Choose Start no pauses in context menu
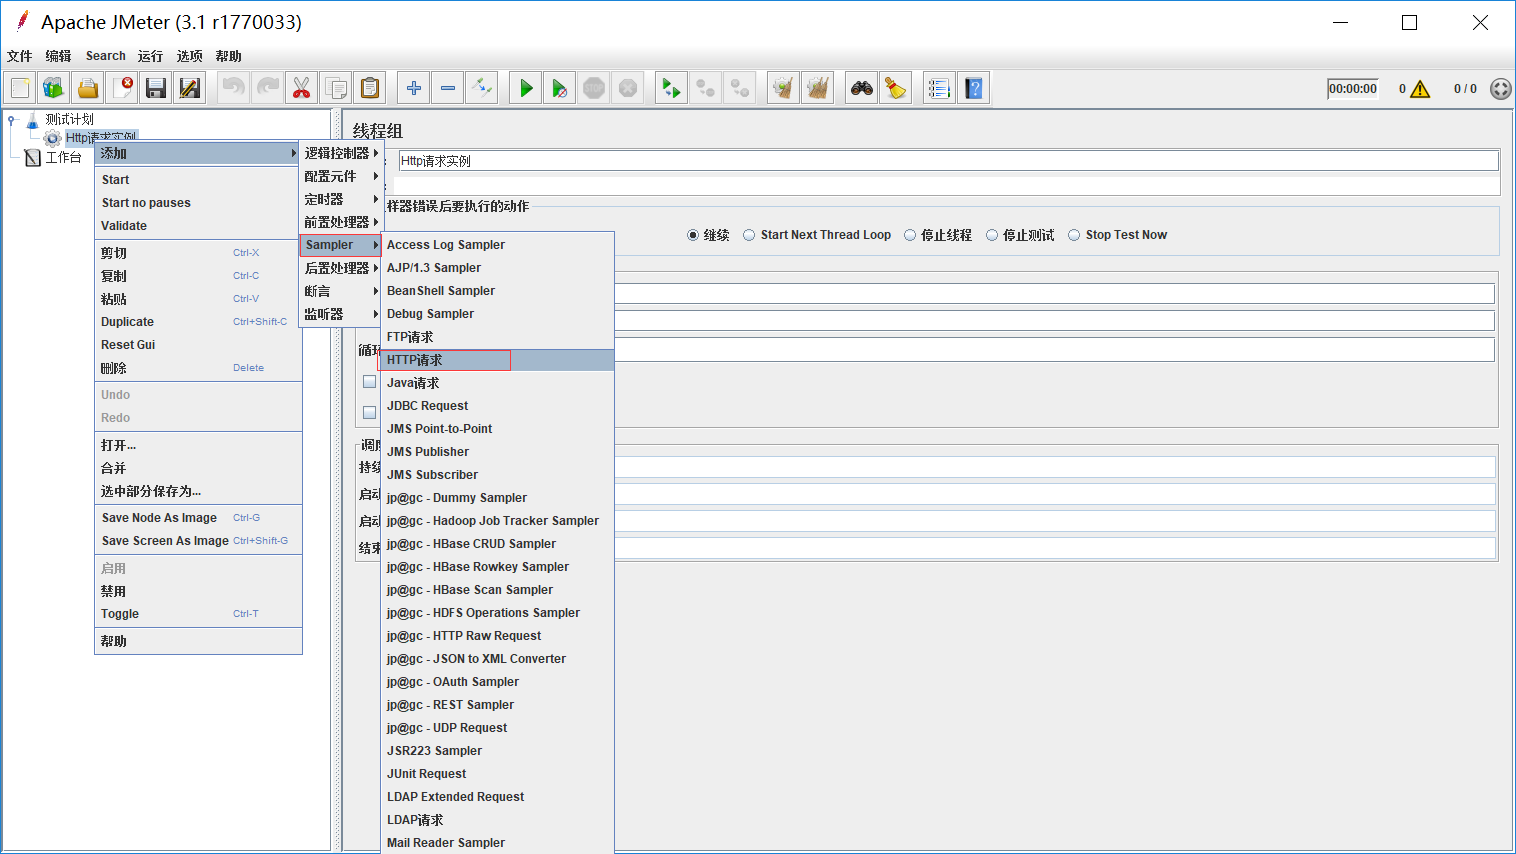The height and width of the screenshot is (854, 1516). (198, 203)
